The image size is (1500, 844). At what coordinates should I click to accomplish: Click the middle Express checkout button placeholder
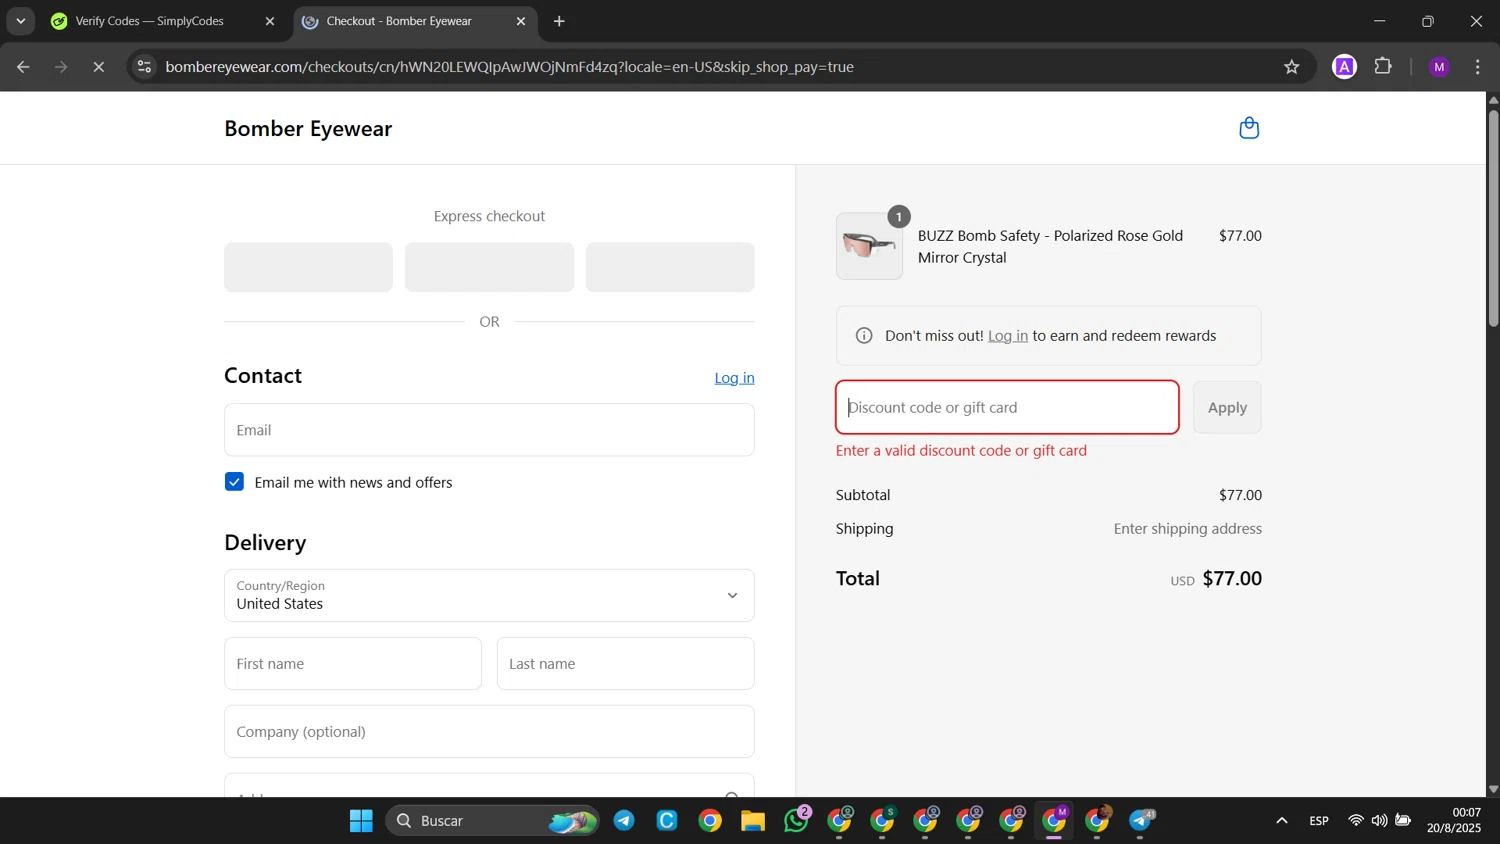(x=489, y=267)
